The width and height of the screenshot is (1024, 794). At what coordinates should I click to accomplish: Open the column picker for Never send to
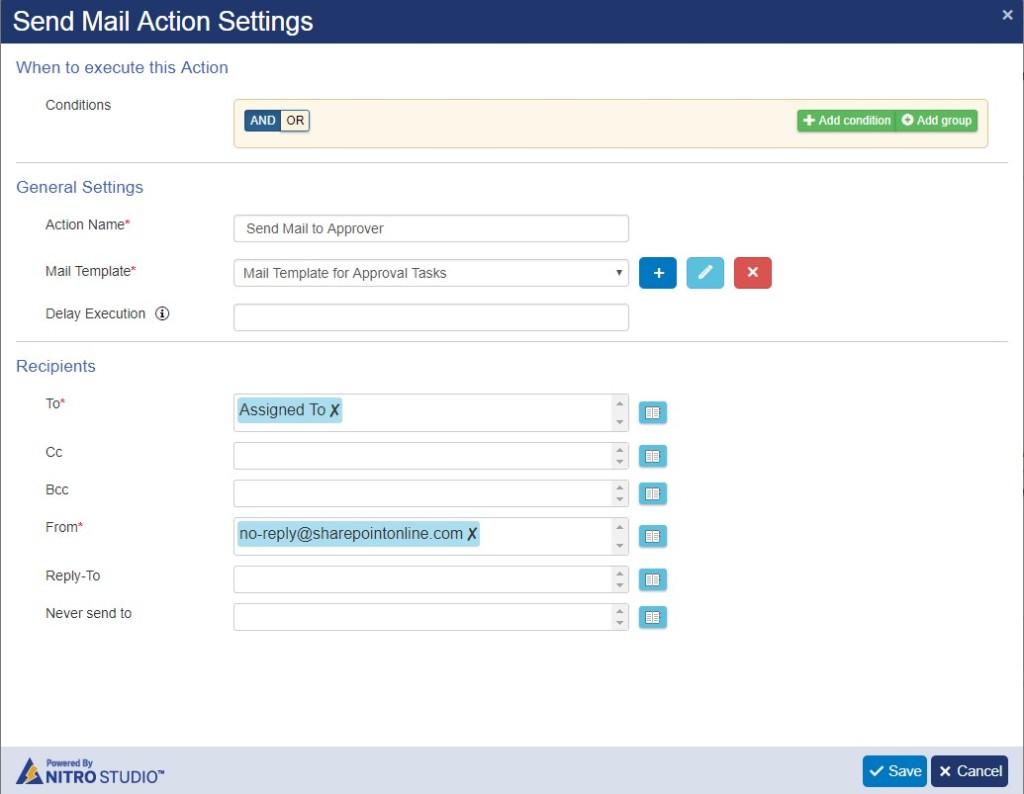click(652, 617)
